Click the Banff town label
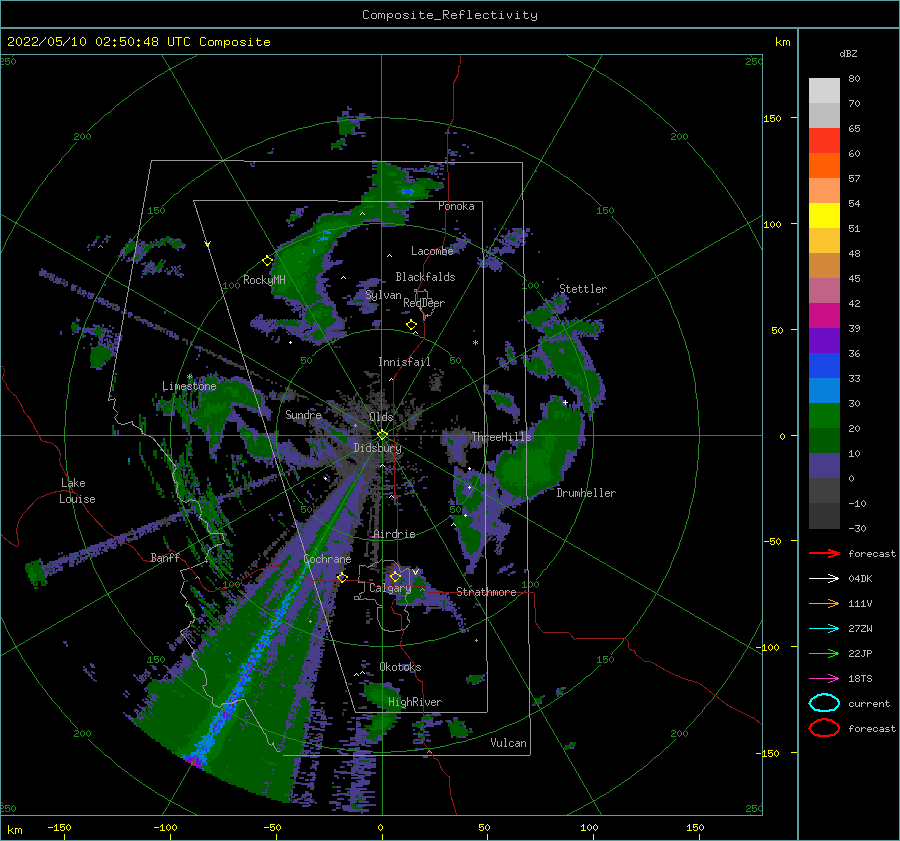 click(x=165, y=557)
